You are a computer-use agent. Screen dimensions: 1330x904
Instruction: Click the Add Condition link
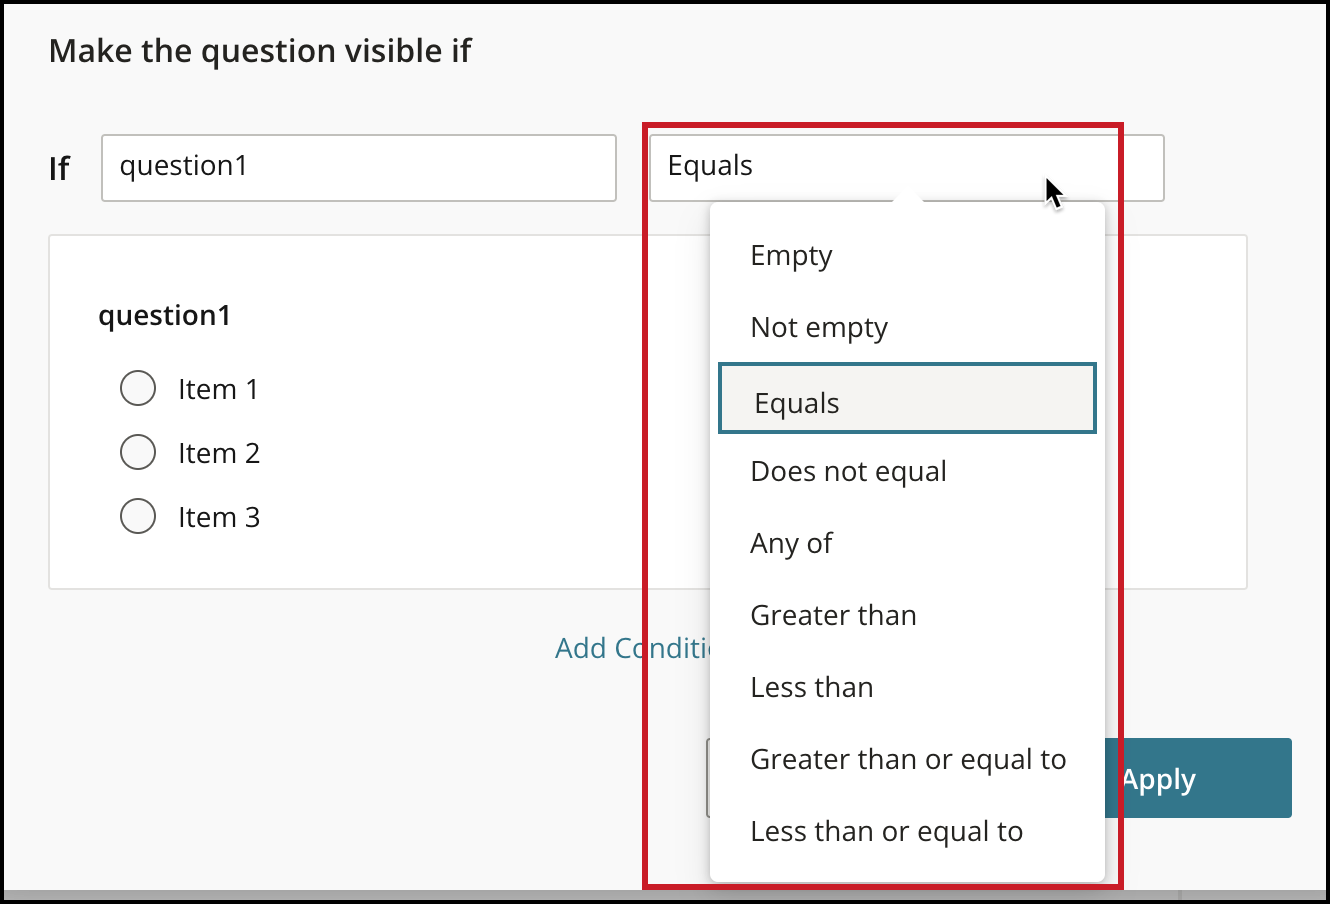(x=632, y=648)
